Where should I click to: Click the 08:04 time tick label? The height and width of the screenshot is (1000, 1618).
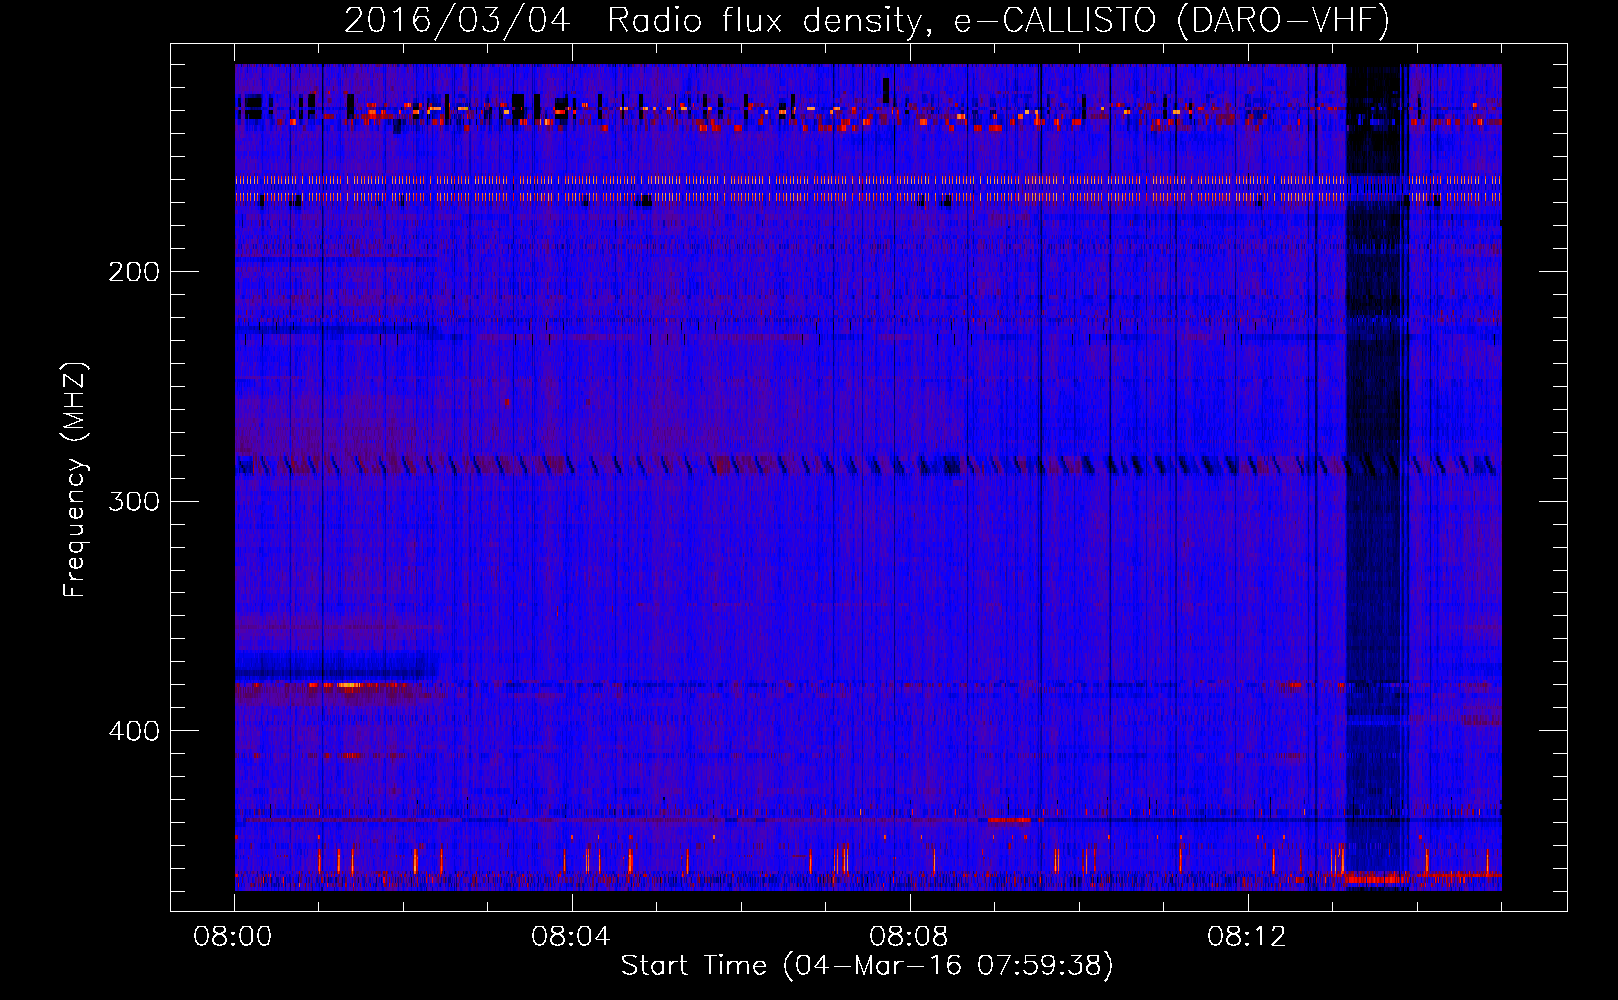click(x=571, y=937)
